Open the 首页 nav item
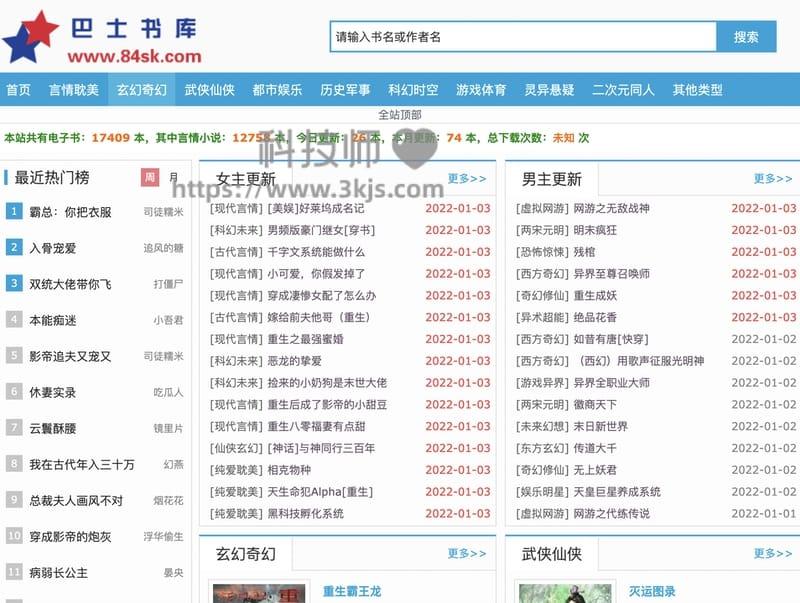This screenshot has width=800, height=603. [18, 90]
